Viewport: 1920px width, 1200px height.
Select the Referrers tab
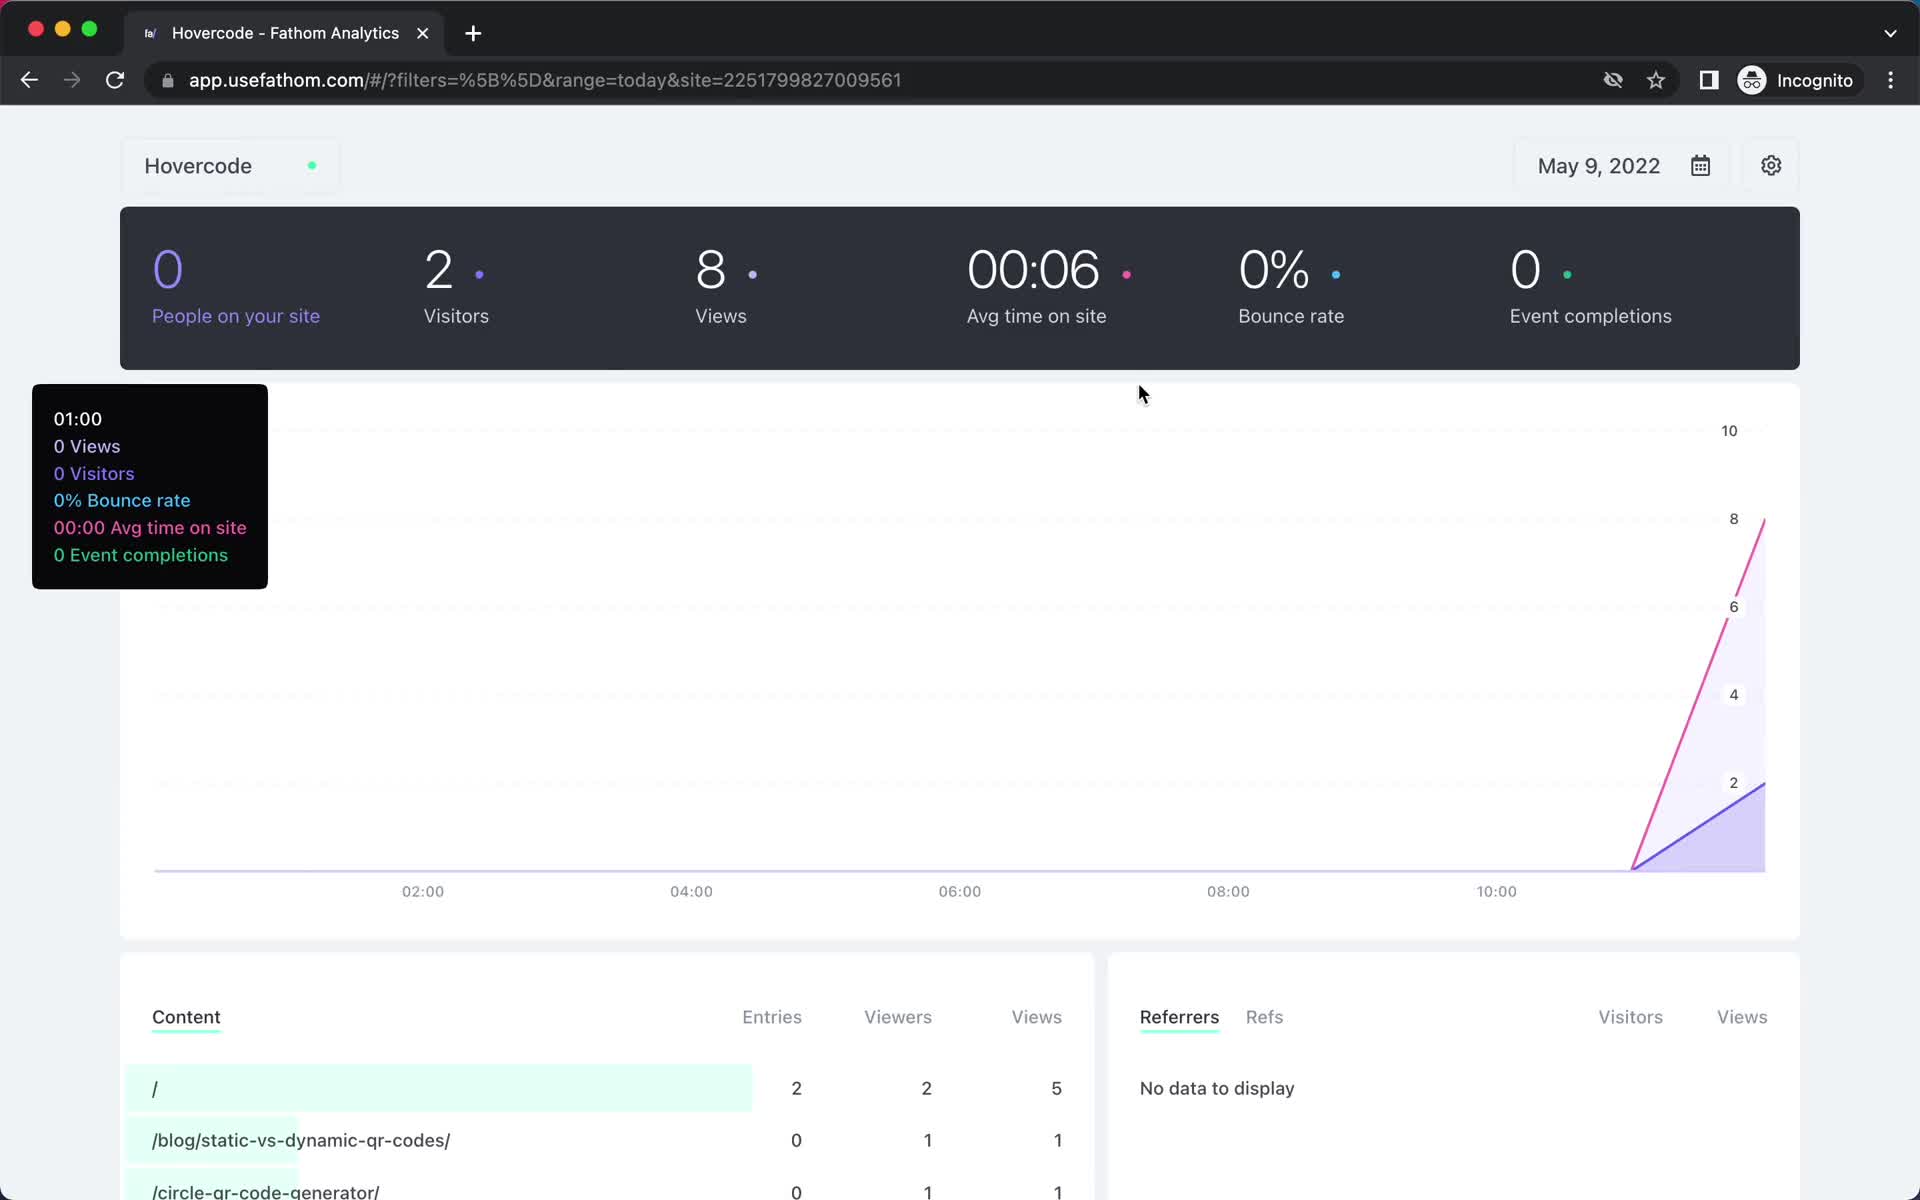pos(1178,1016)
